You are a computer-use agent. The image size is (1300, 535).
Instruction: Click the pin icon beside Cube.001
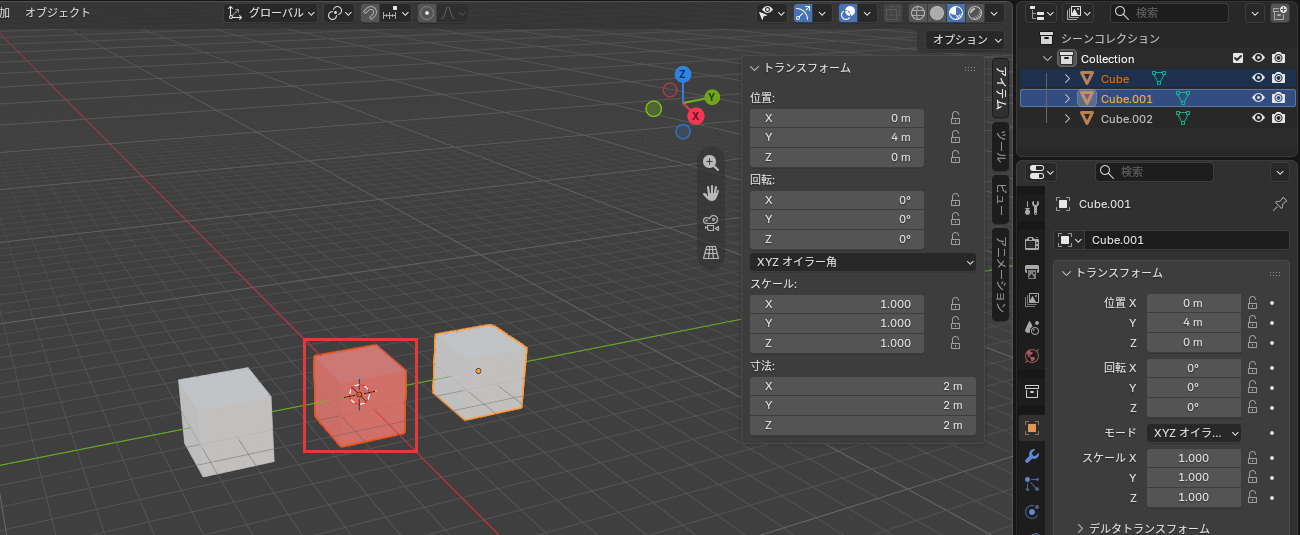1279,204
